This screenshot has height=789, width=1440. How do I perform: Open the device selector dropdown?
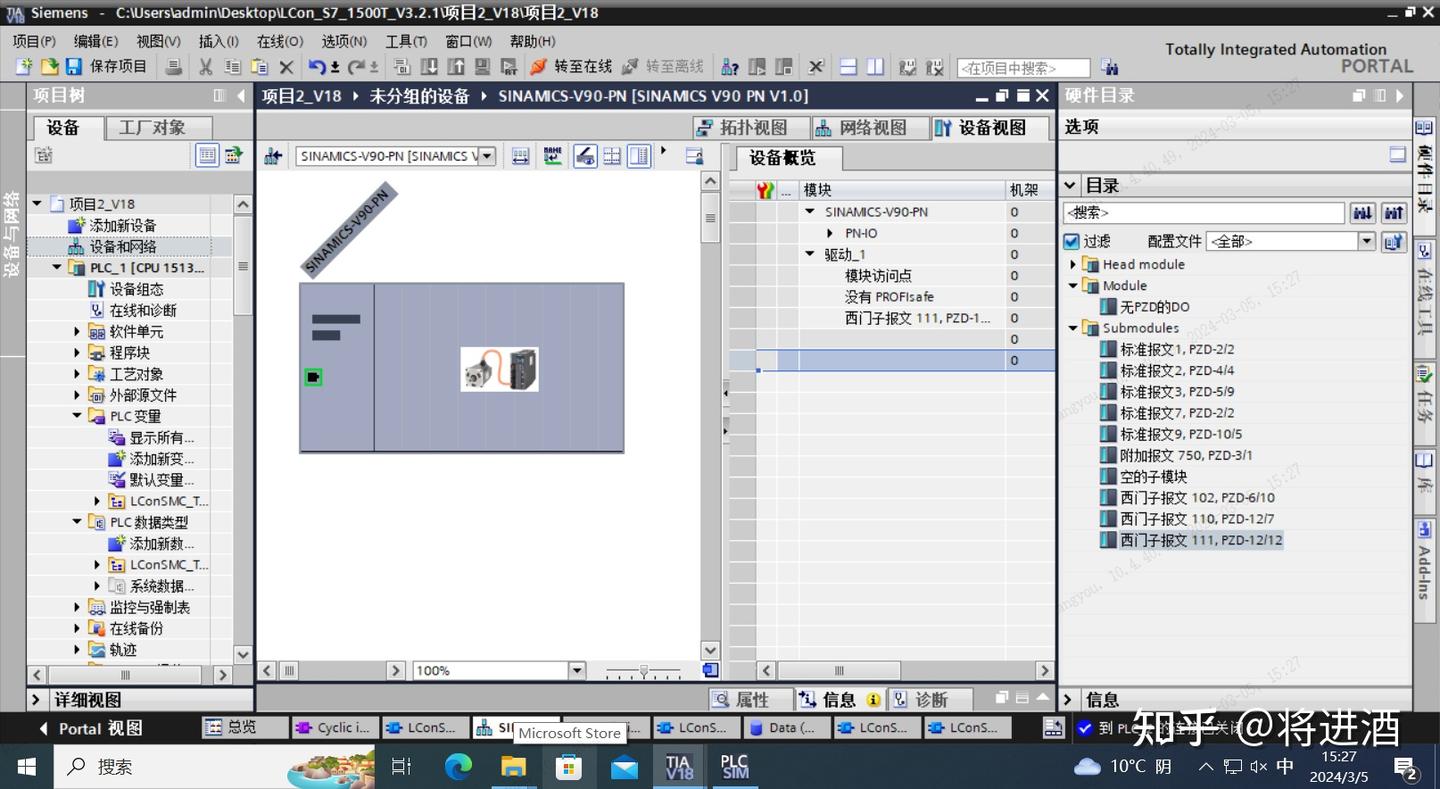coord(487,156)
